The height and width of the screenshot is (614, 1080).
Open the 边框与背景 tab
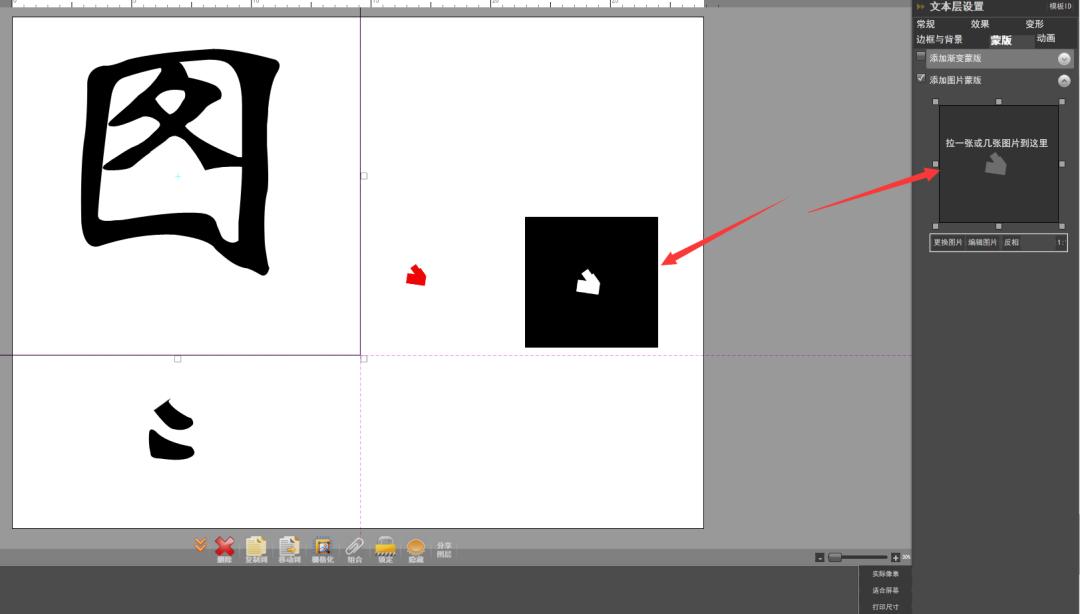coord(939,40)
